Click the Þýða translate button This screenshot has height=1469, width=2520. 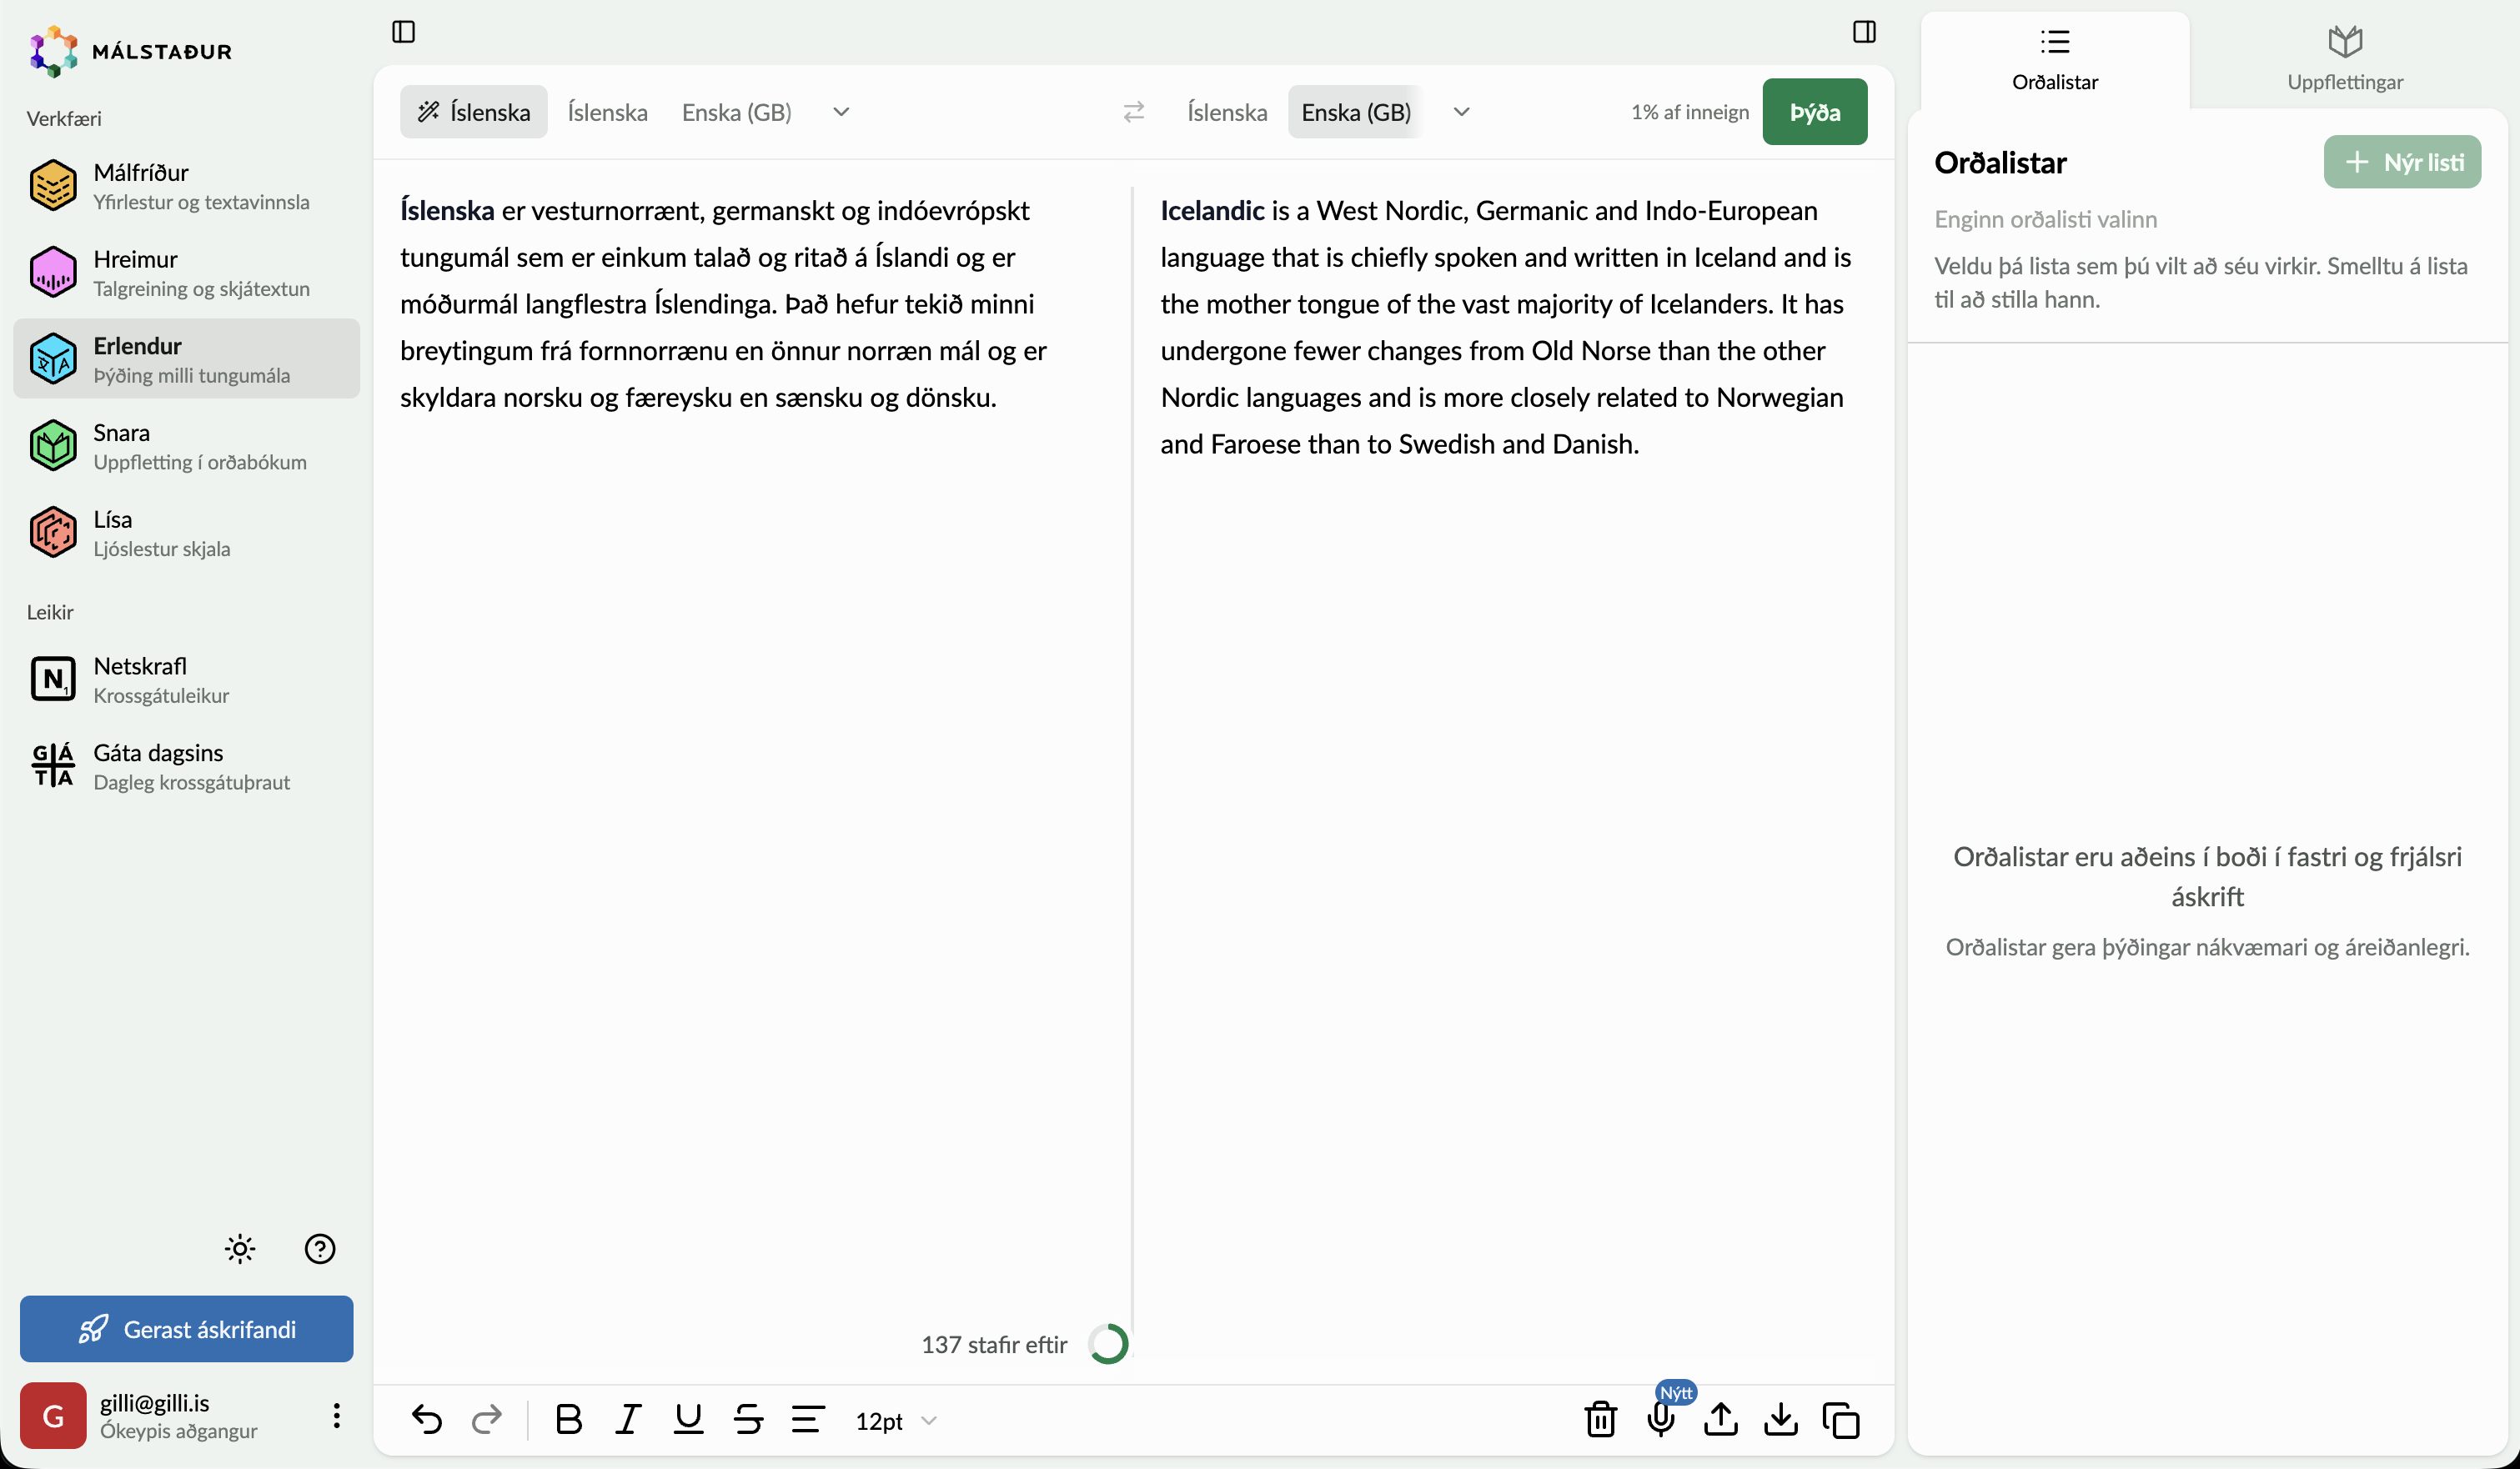click(1814, 112)
